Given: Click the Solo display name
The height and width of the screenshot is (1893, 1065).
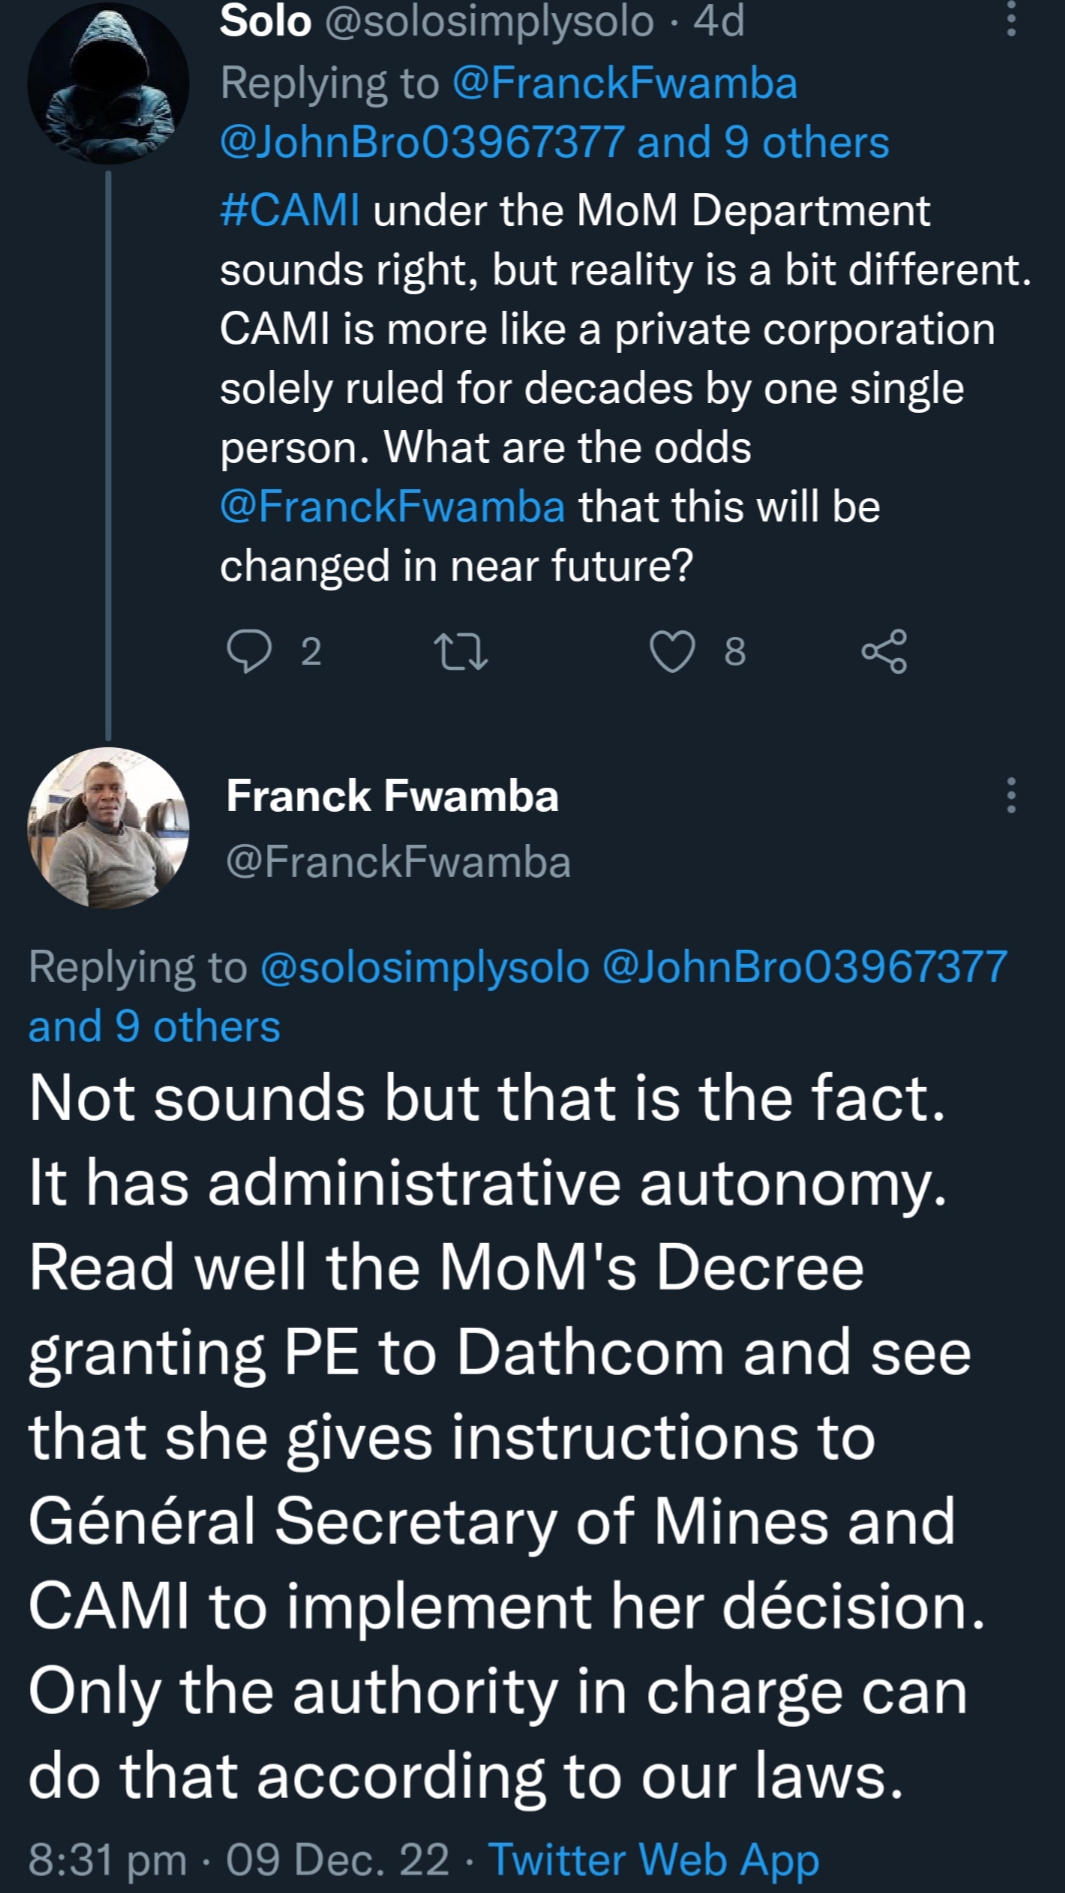Looking at the screenshot, I should pos(266,21).
